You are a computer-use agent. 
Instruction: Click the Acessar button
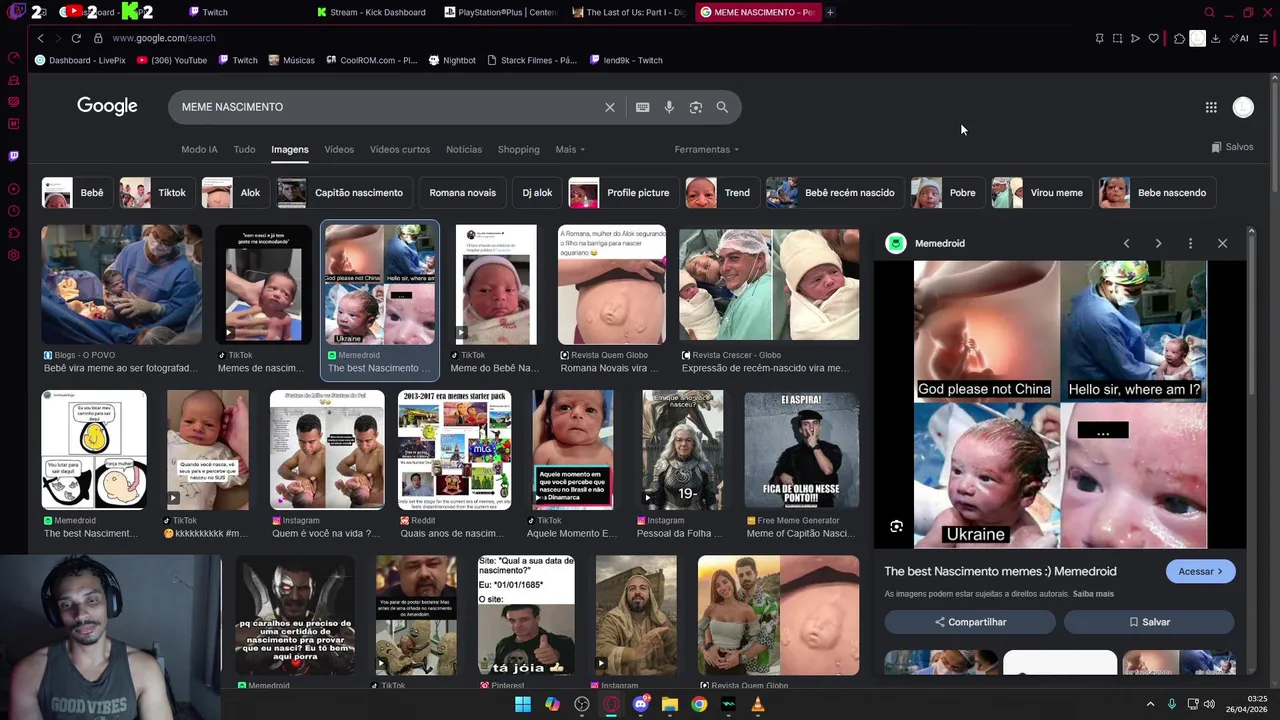click(x=1201, y=571)
